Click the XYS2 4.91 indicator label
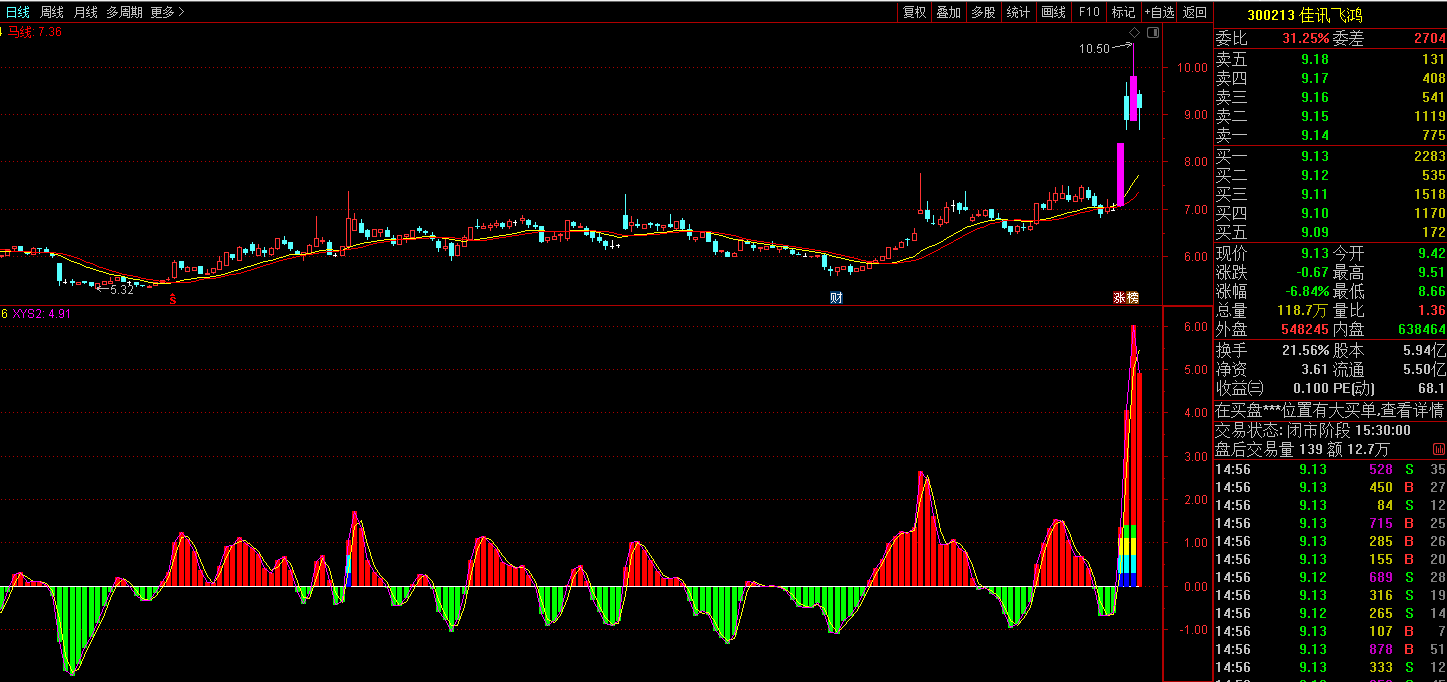Image resolution: width=1447 pixels, height=682 pixels. [41, 314]
